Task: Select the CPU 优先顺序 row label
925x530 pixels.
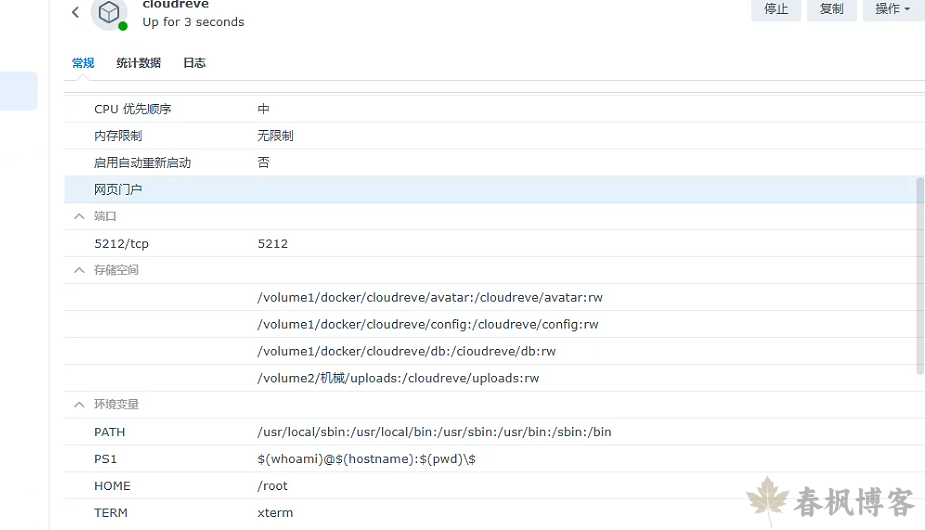Action: click(133, 109)
